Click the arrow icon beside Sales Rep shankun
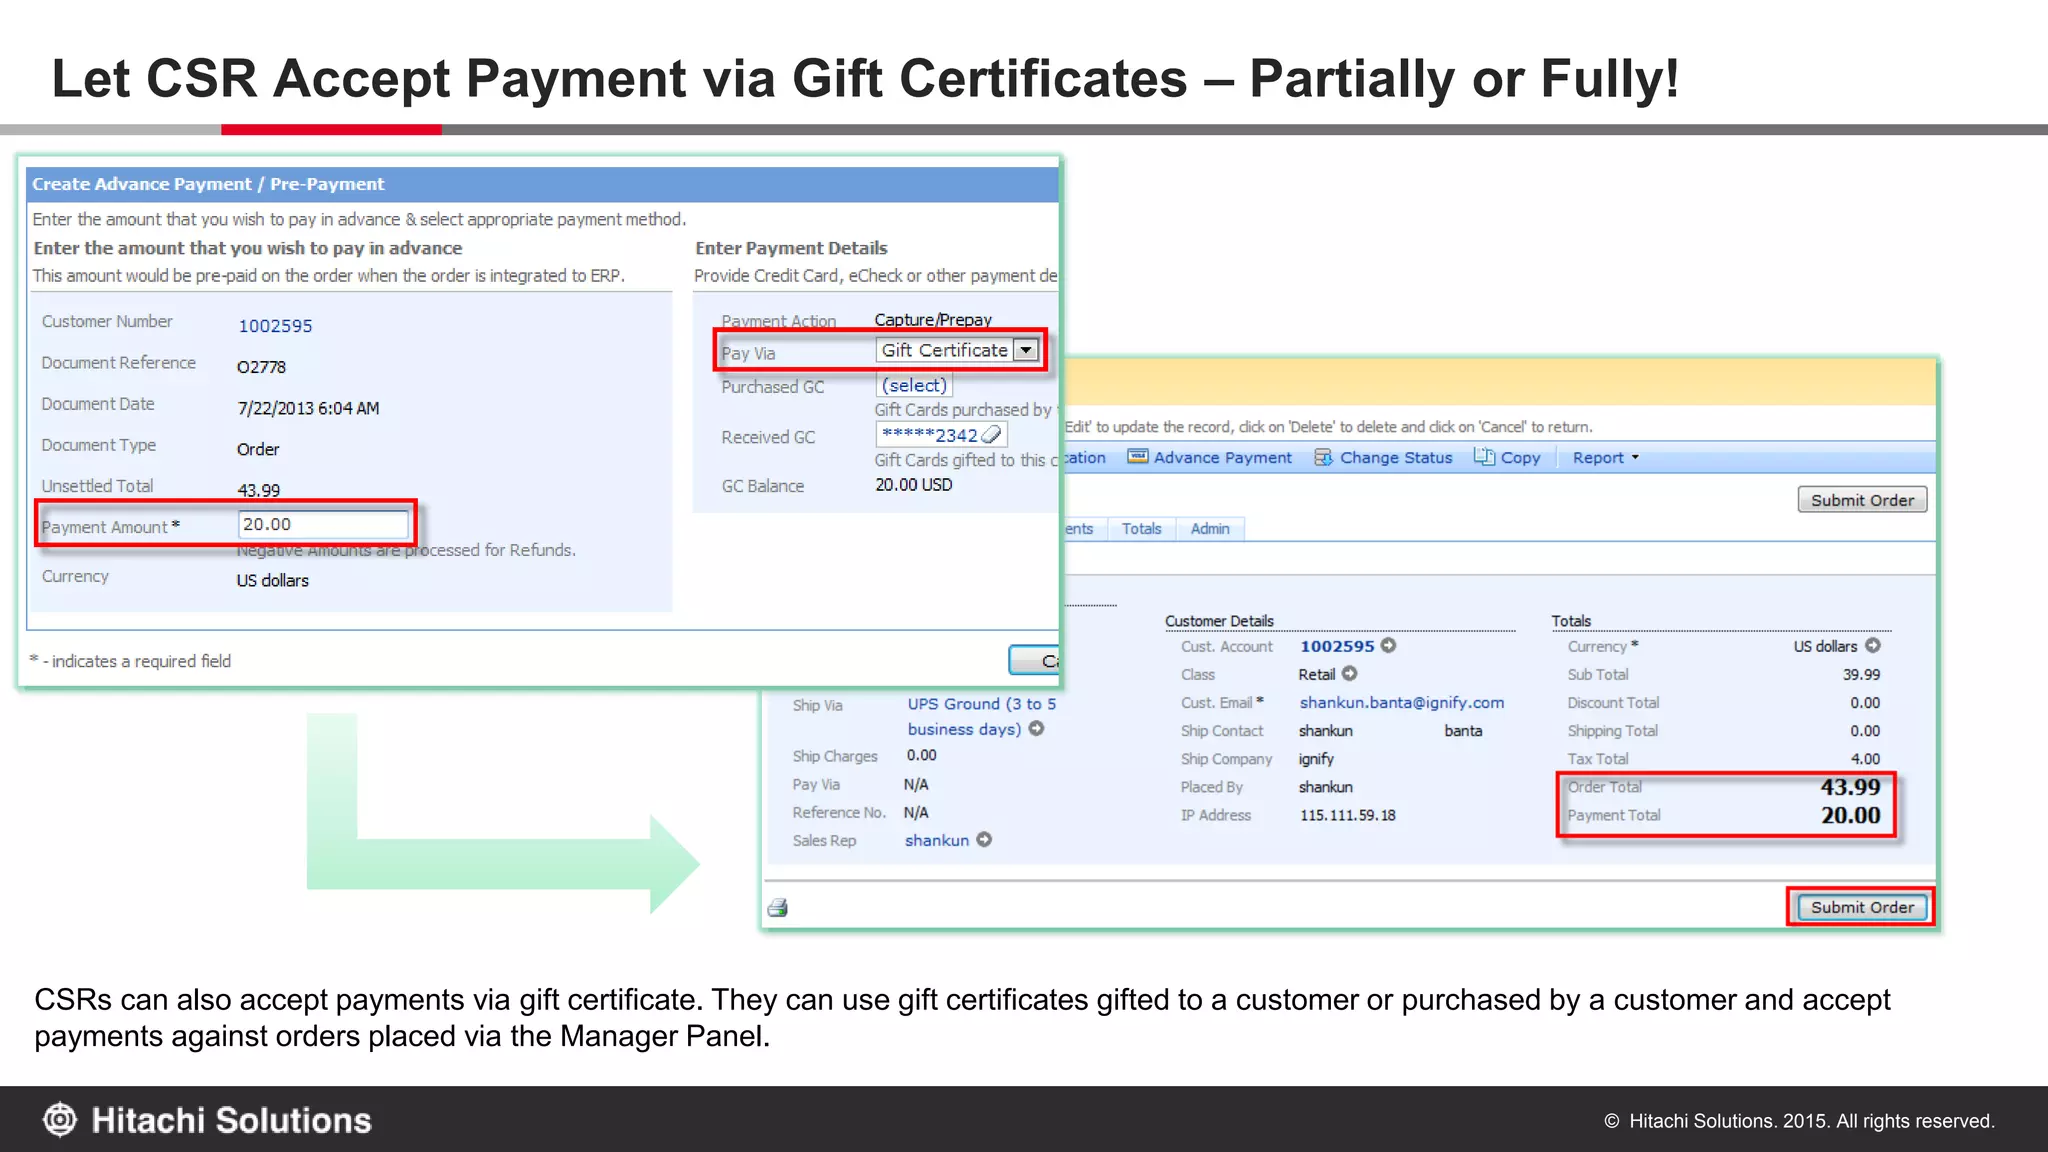 [x=984, y=839]
